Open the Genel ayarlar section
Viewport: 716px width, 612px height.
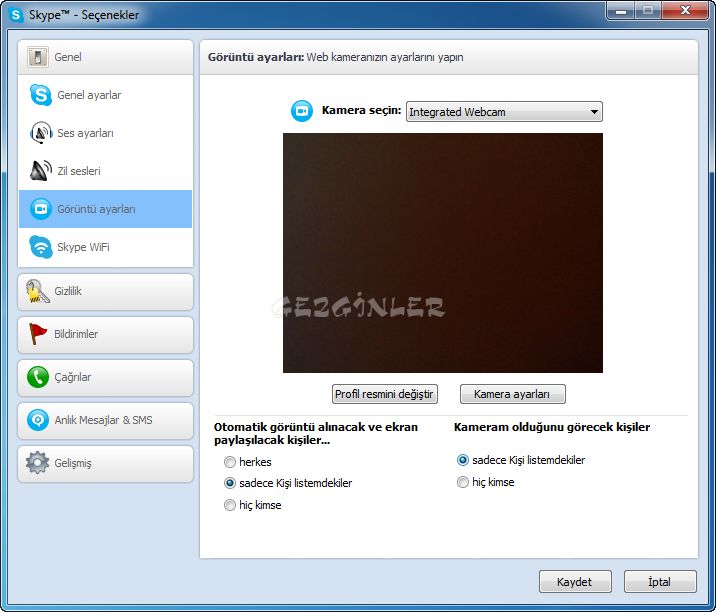pos(105,95)
